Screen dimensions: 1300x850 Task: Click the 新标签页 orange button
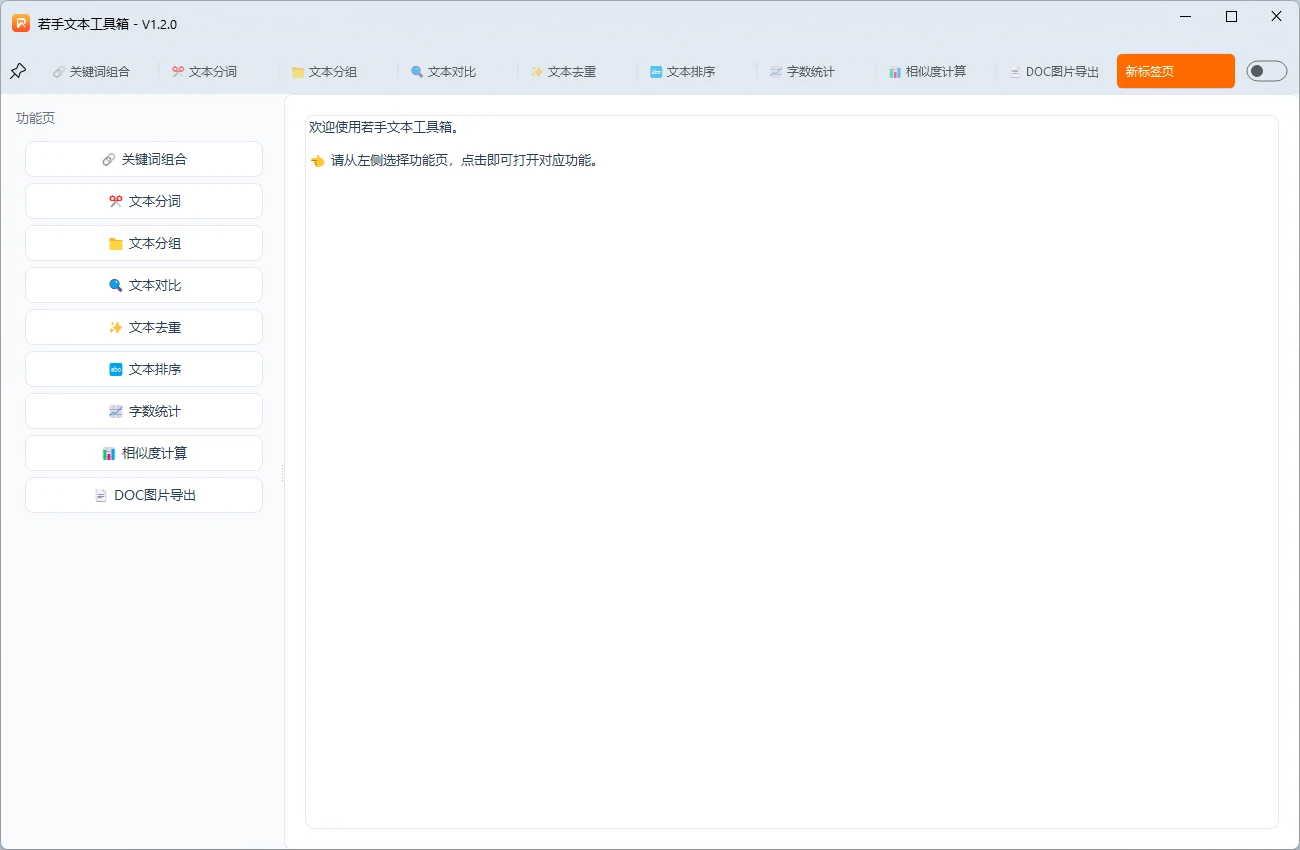tap(1175, 71)
